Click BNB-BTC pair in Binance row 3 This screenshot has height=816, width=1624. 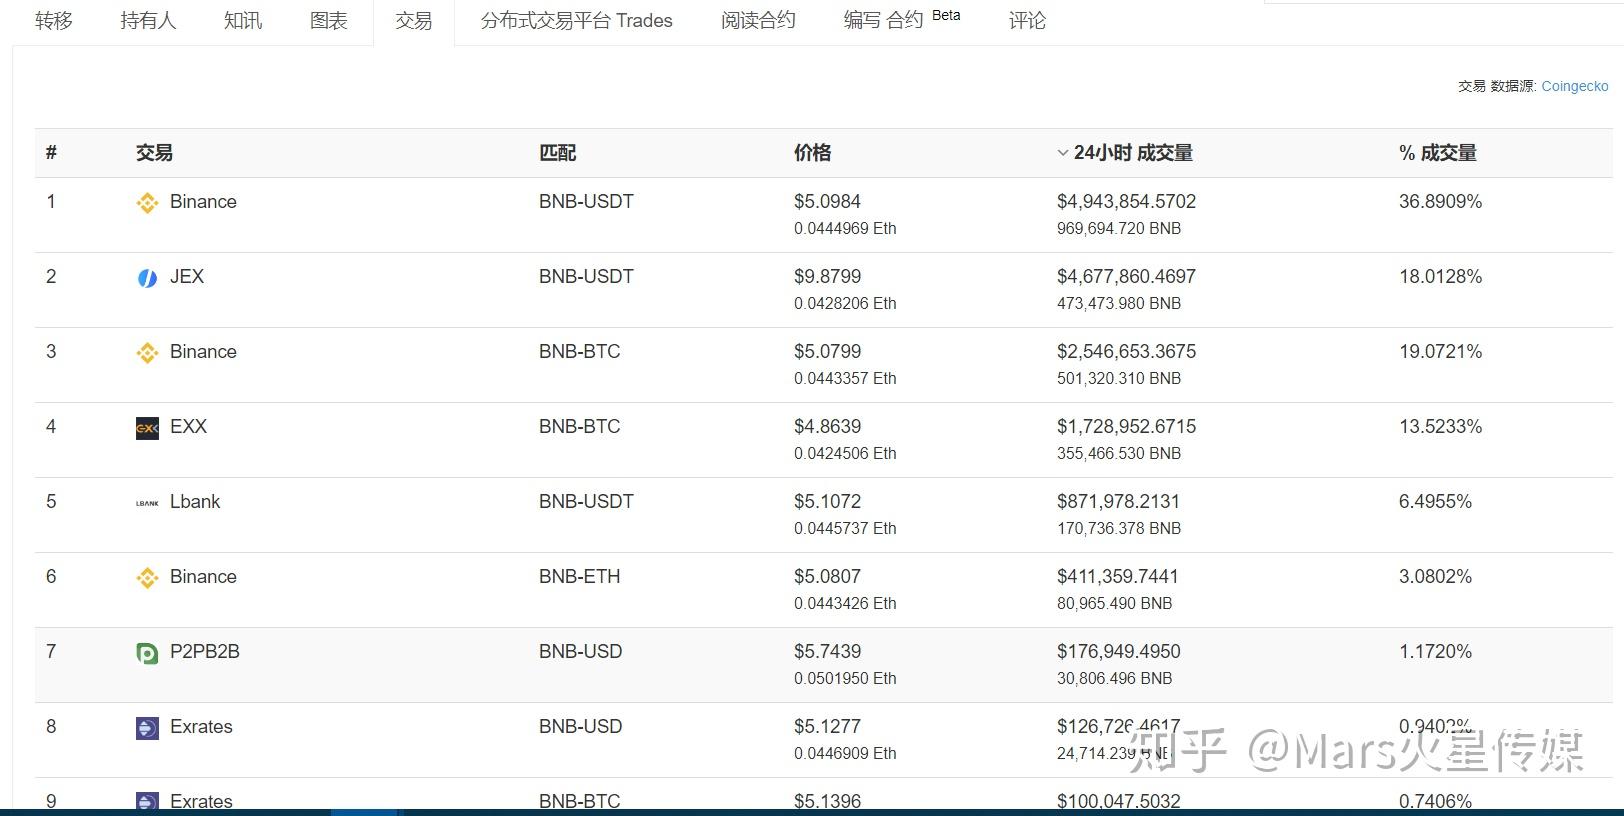pyautogui.click(x=579, y=352)
